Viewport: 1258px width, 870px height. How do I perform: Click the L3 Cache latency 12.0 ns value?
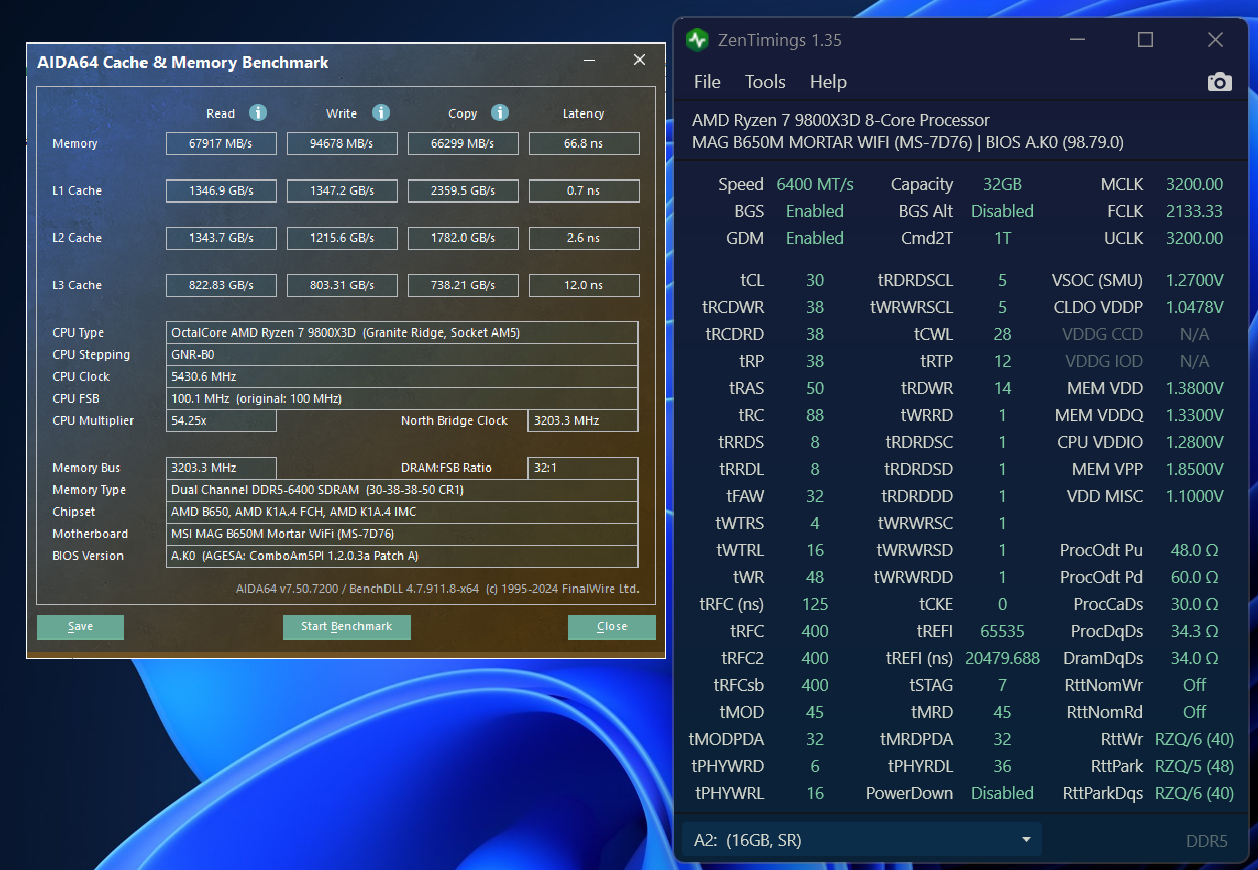(x=584, y=285)
